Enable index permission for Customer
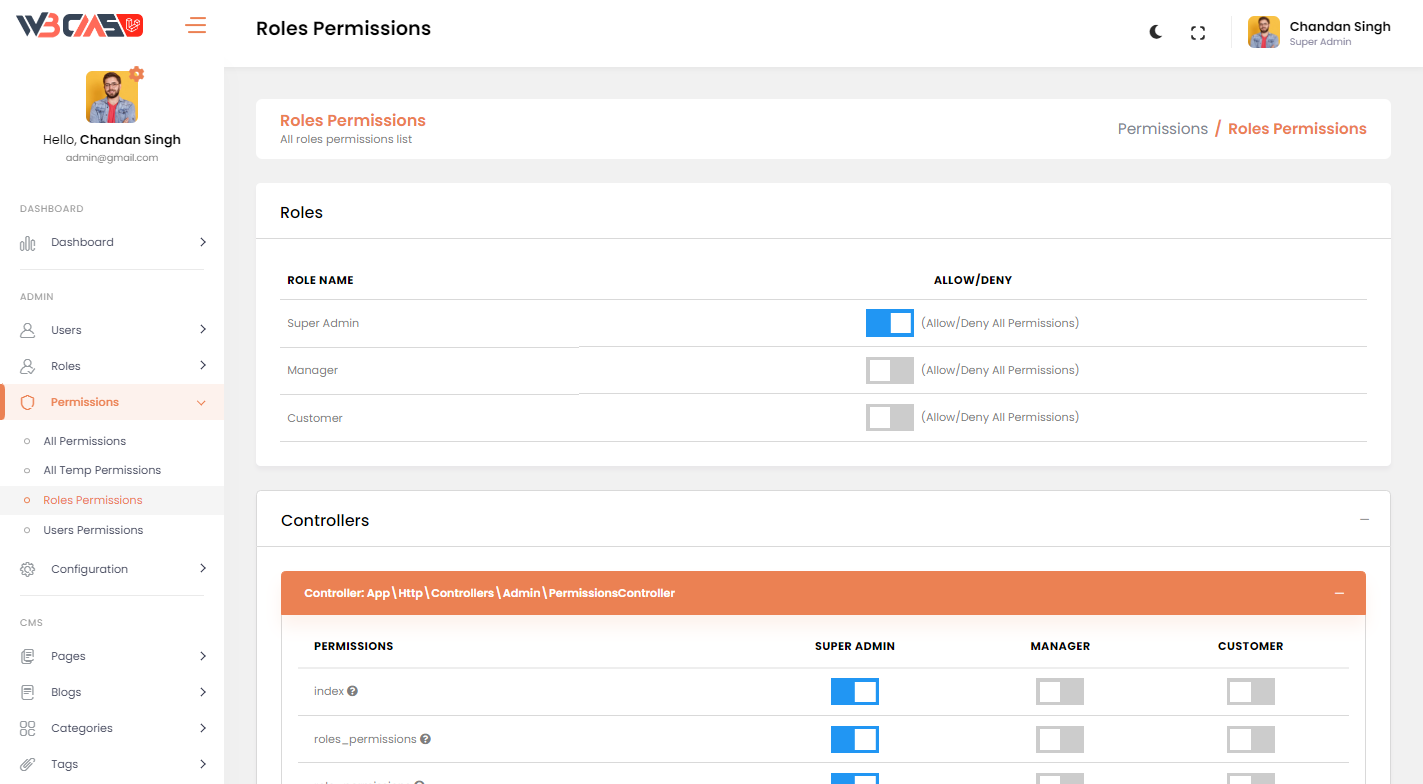Image resolution: width=1423 pixels, height=784 pixels. tap(1250, 692)
